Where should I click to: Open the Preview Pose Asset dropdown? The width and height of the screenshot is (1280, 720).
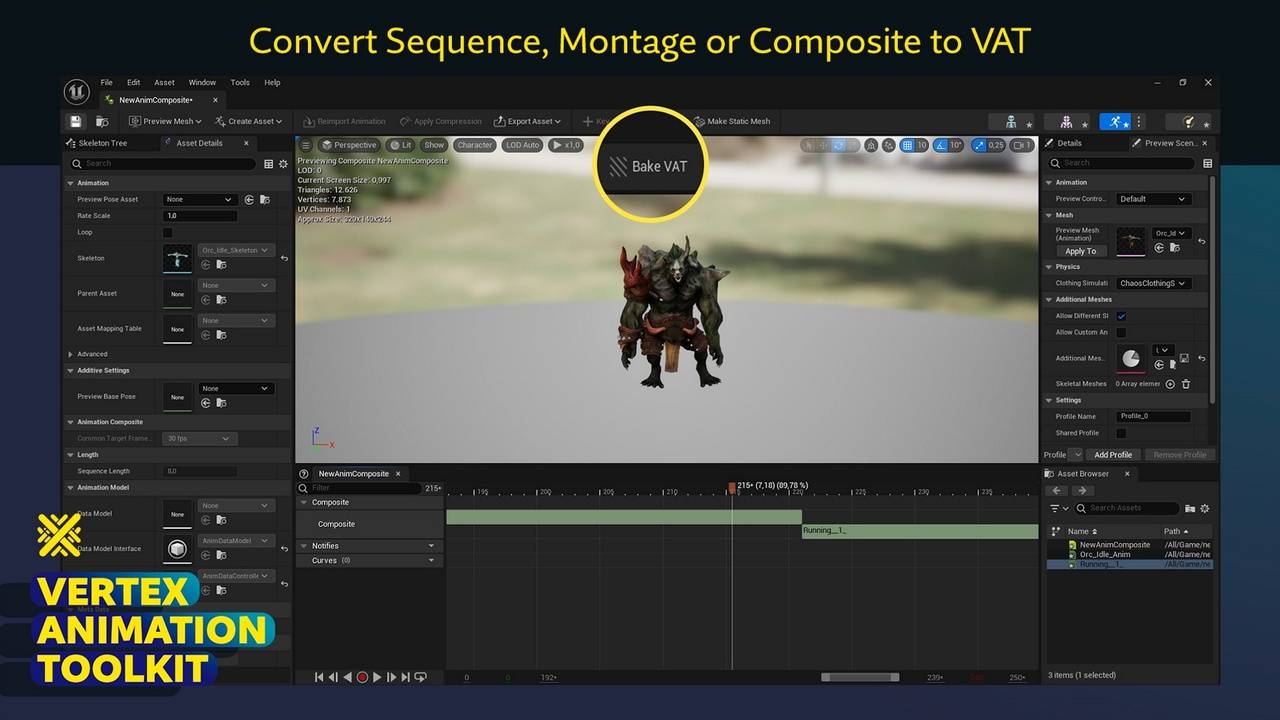[200, 199]
